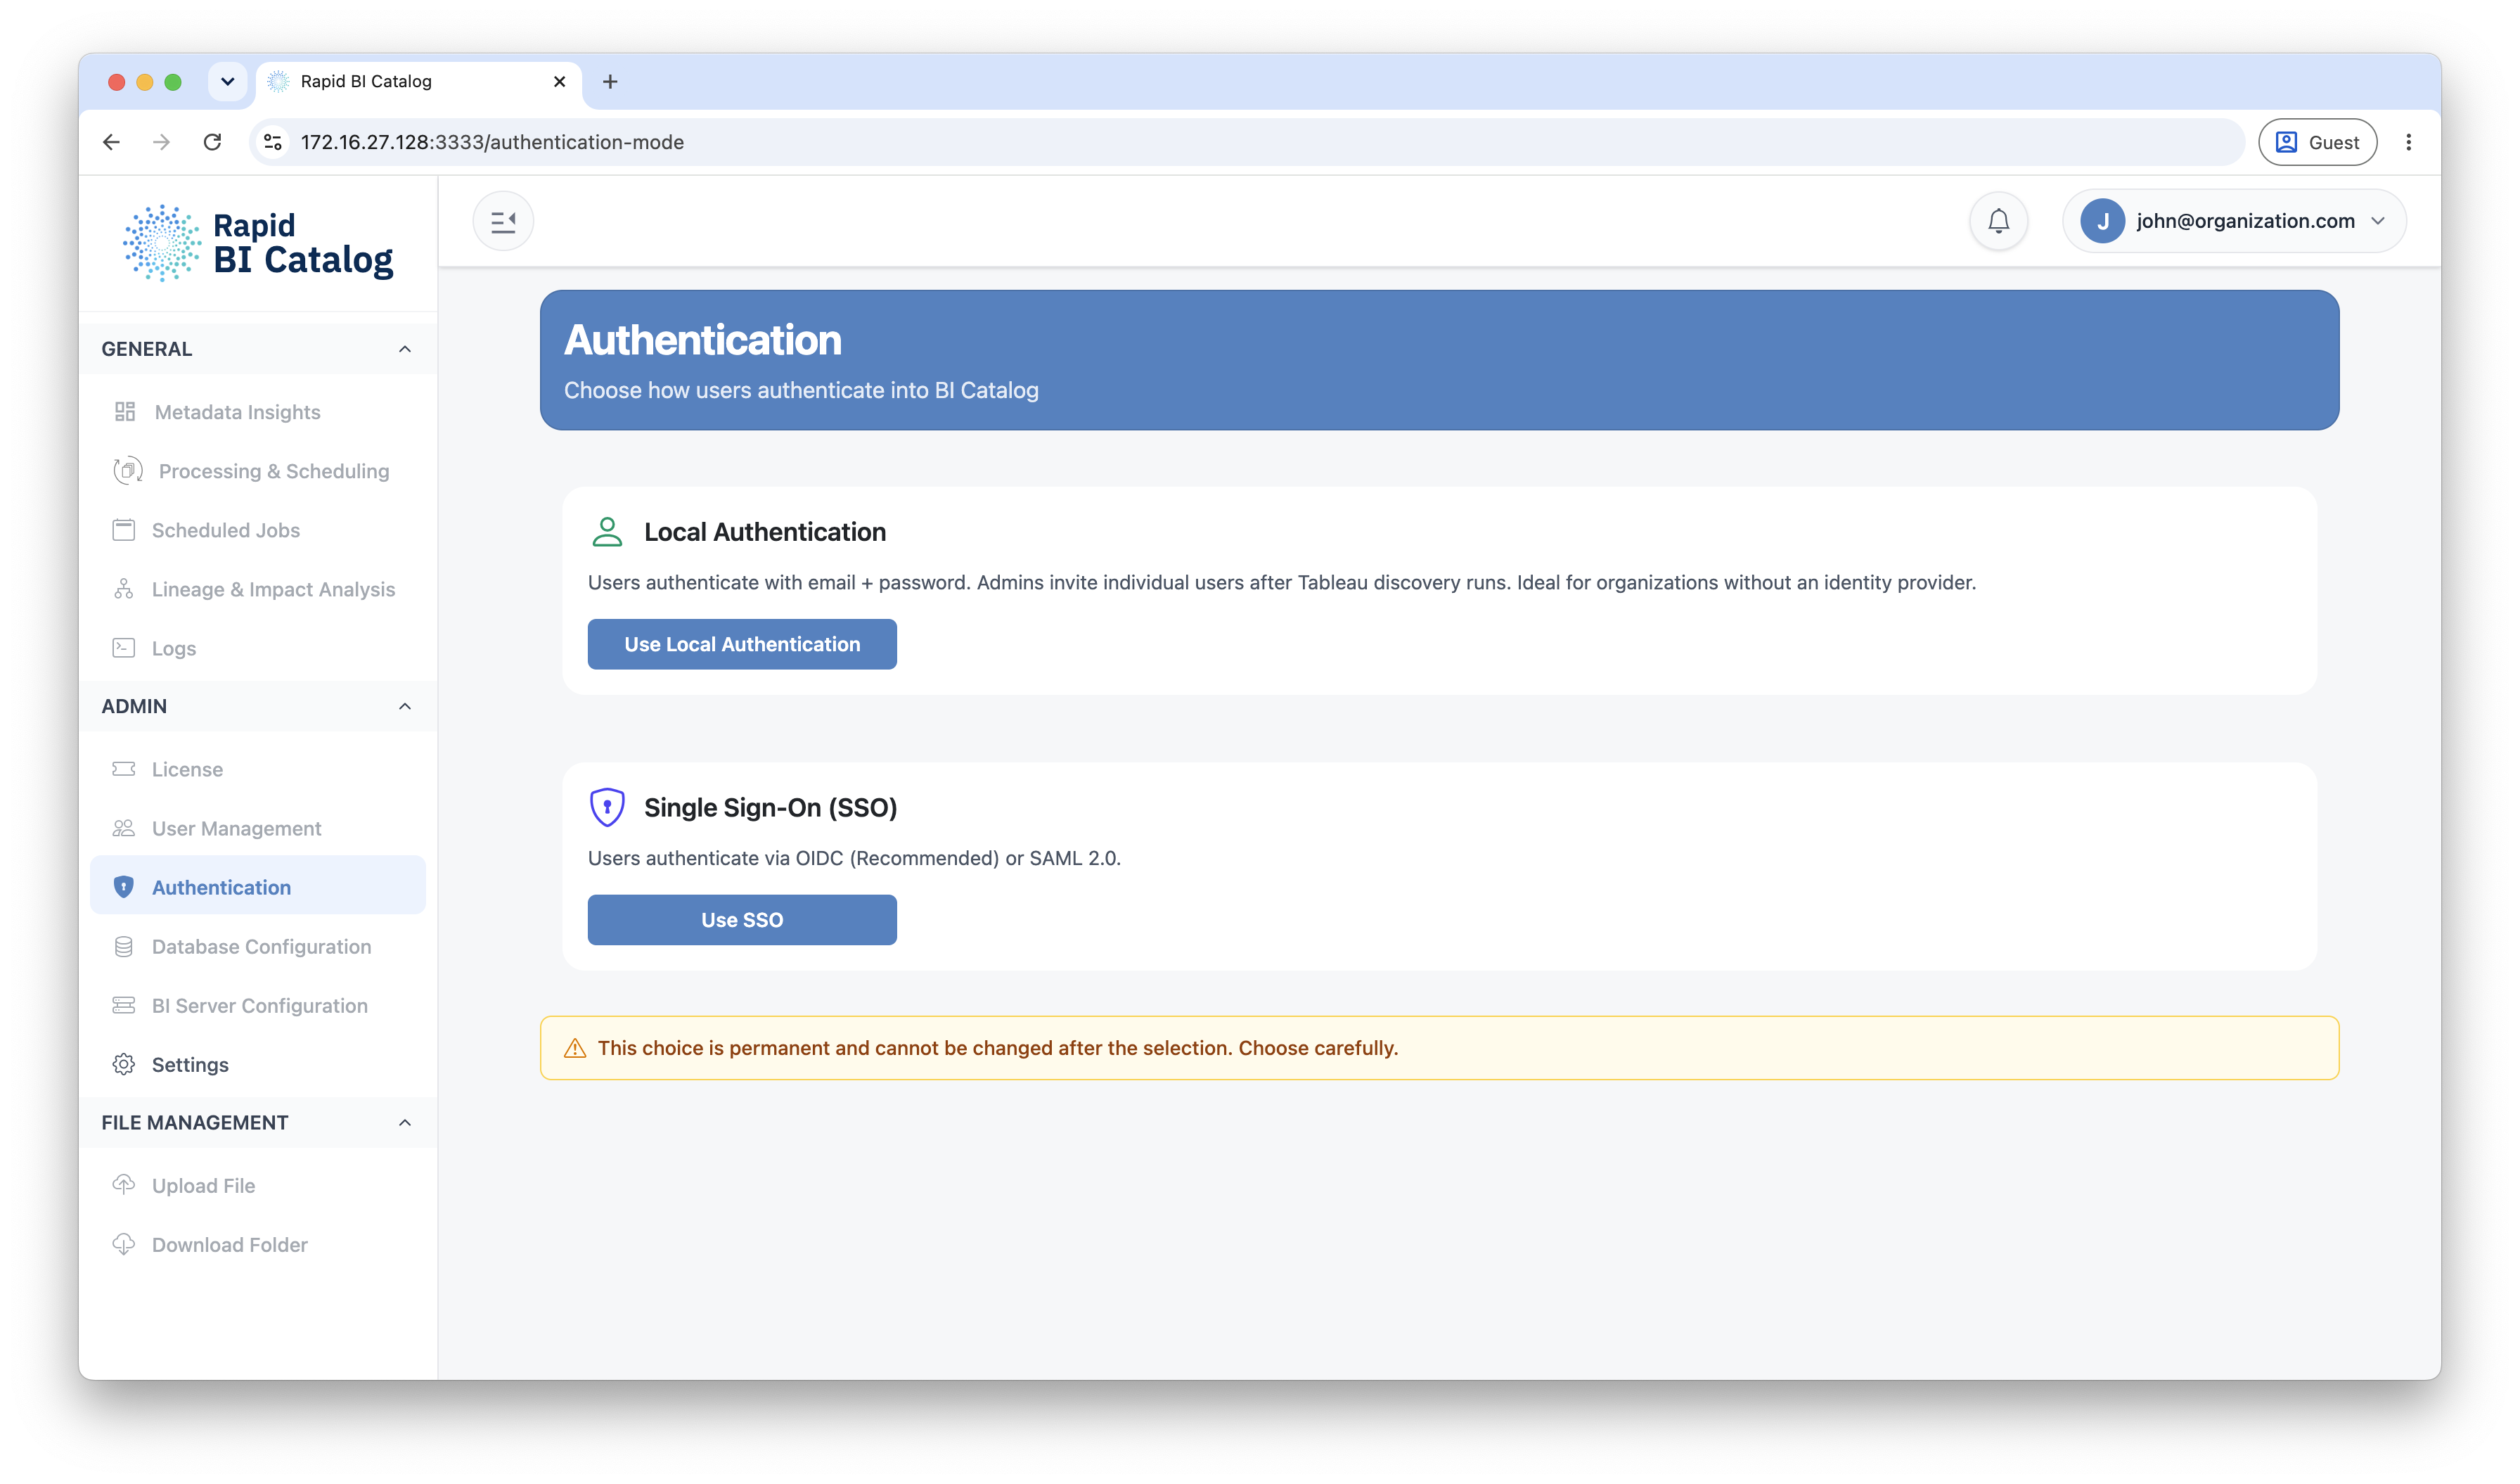This screenshot has width=2520, height=1484.
Task: Open Download Folder
Action: tap(258, 1244)
